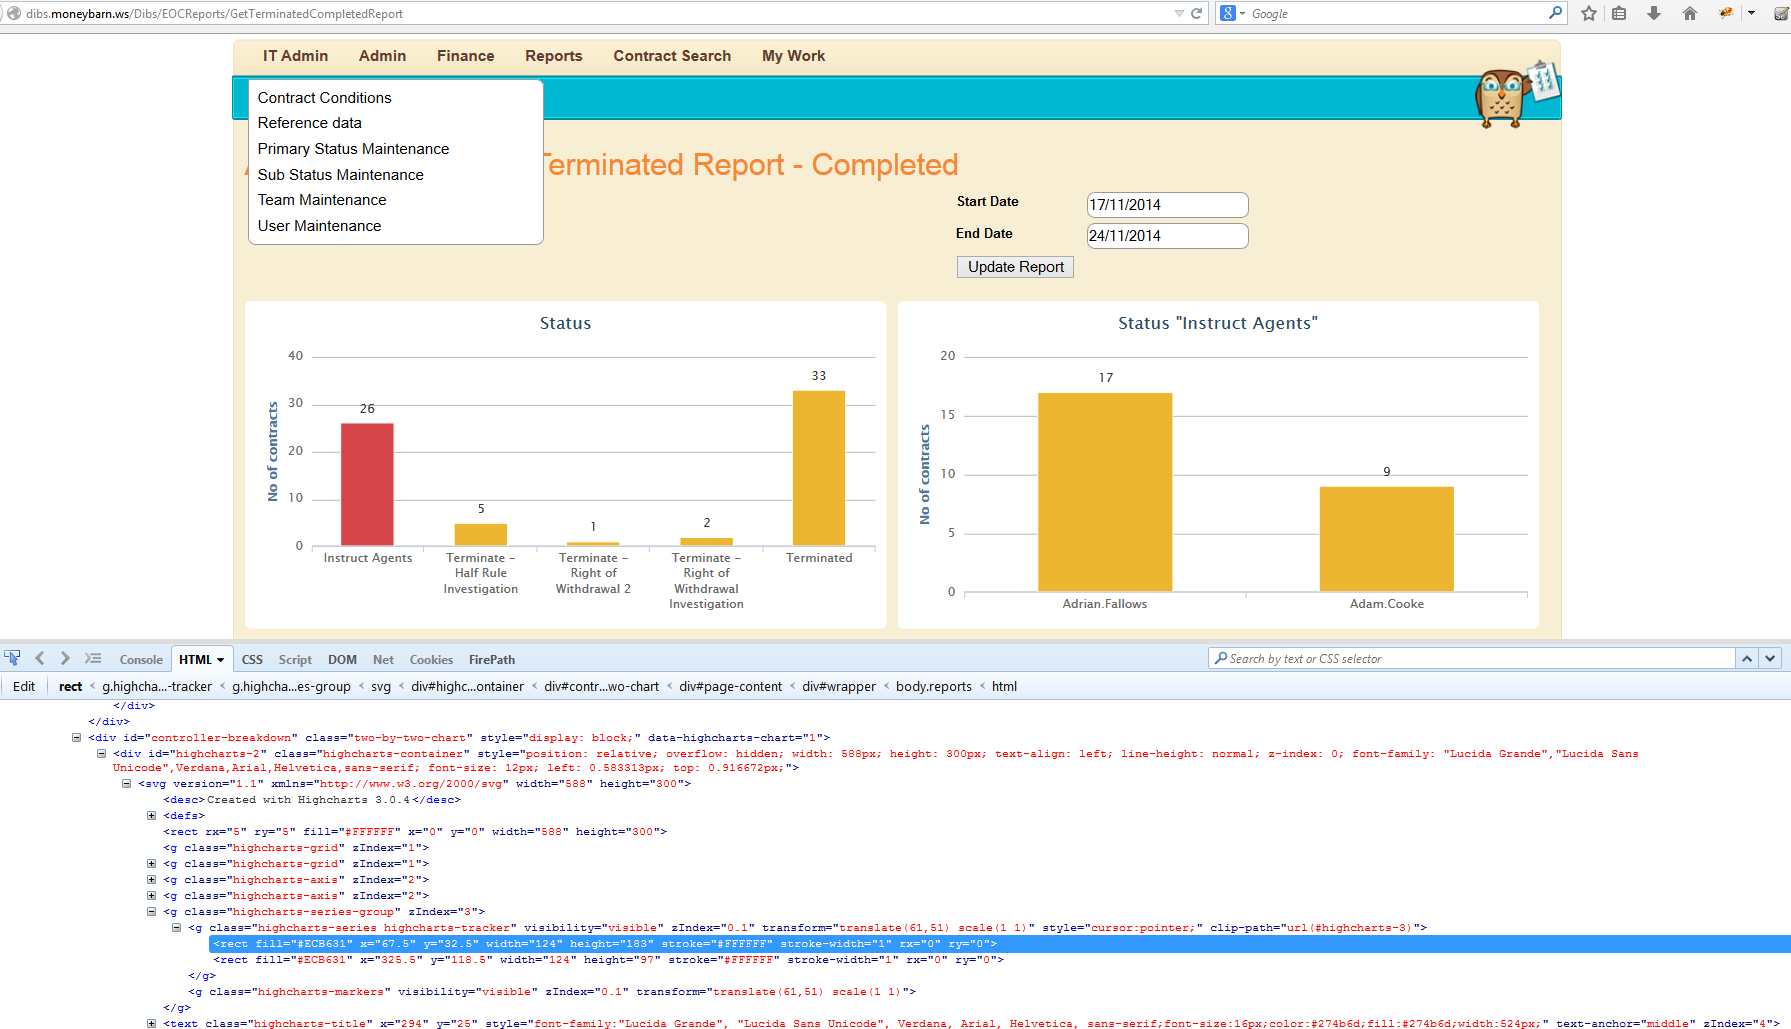Screen dimensions: 1791x1029
Task: Bookmark this page with the star icon
Action: pos(1589,13)
